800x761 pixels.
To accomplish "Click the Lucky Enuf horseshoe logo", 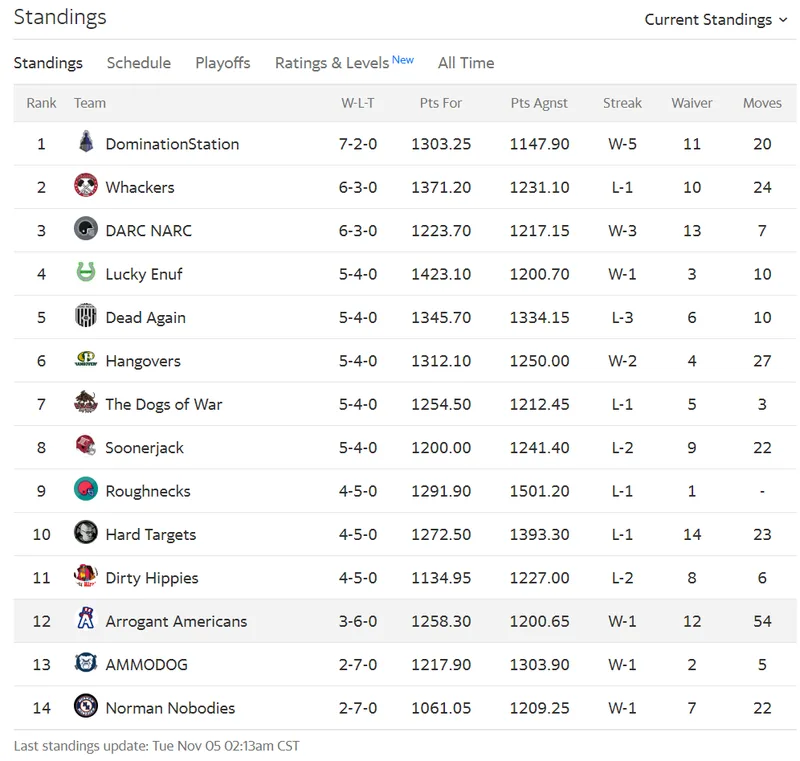I will [86, 272].
